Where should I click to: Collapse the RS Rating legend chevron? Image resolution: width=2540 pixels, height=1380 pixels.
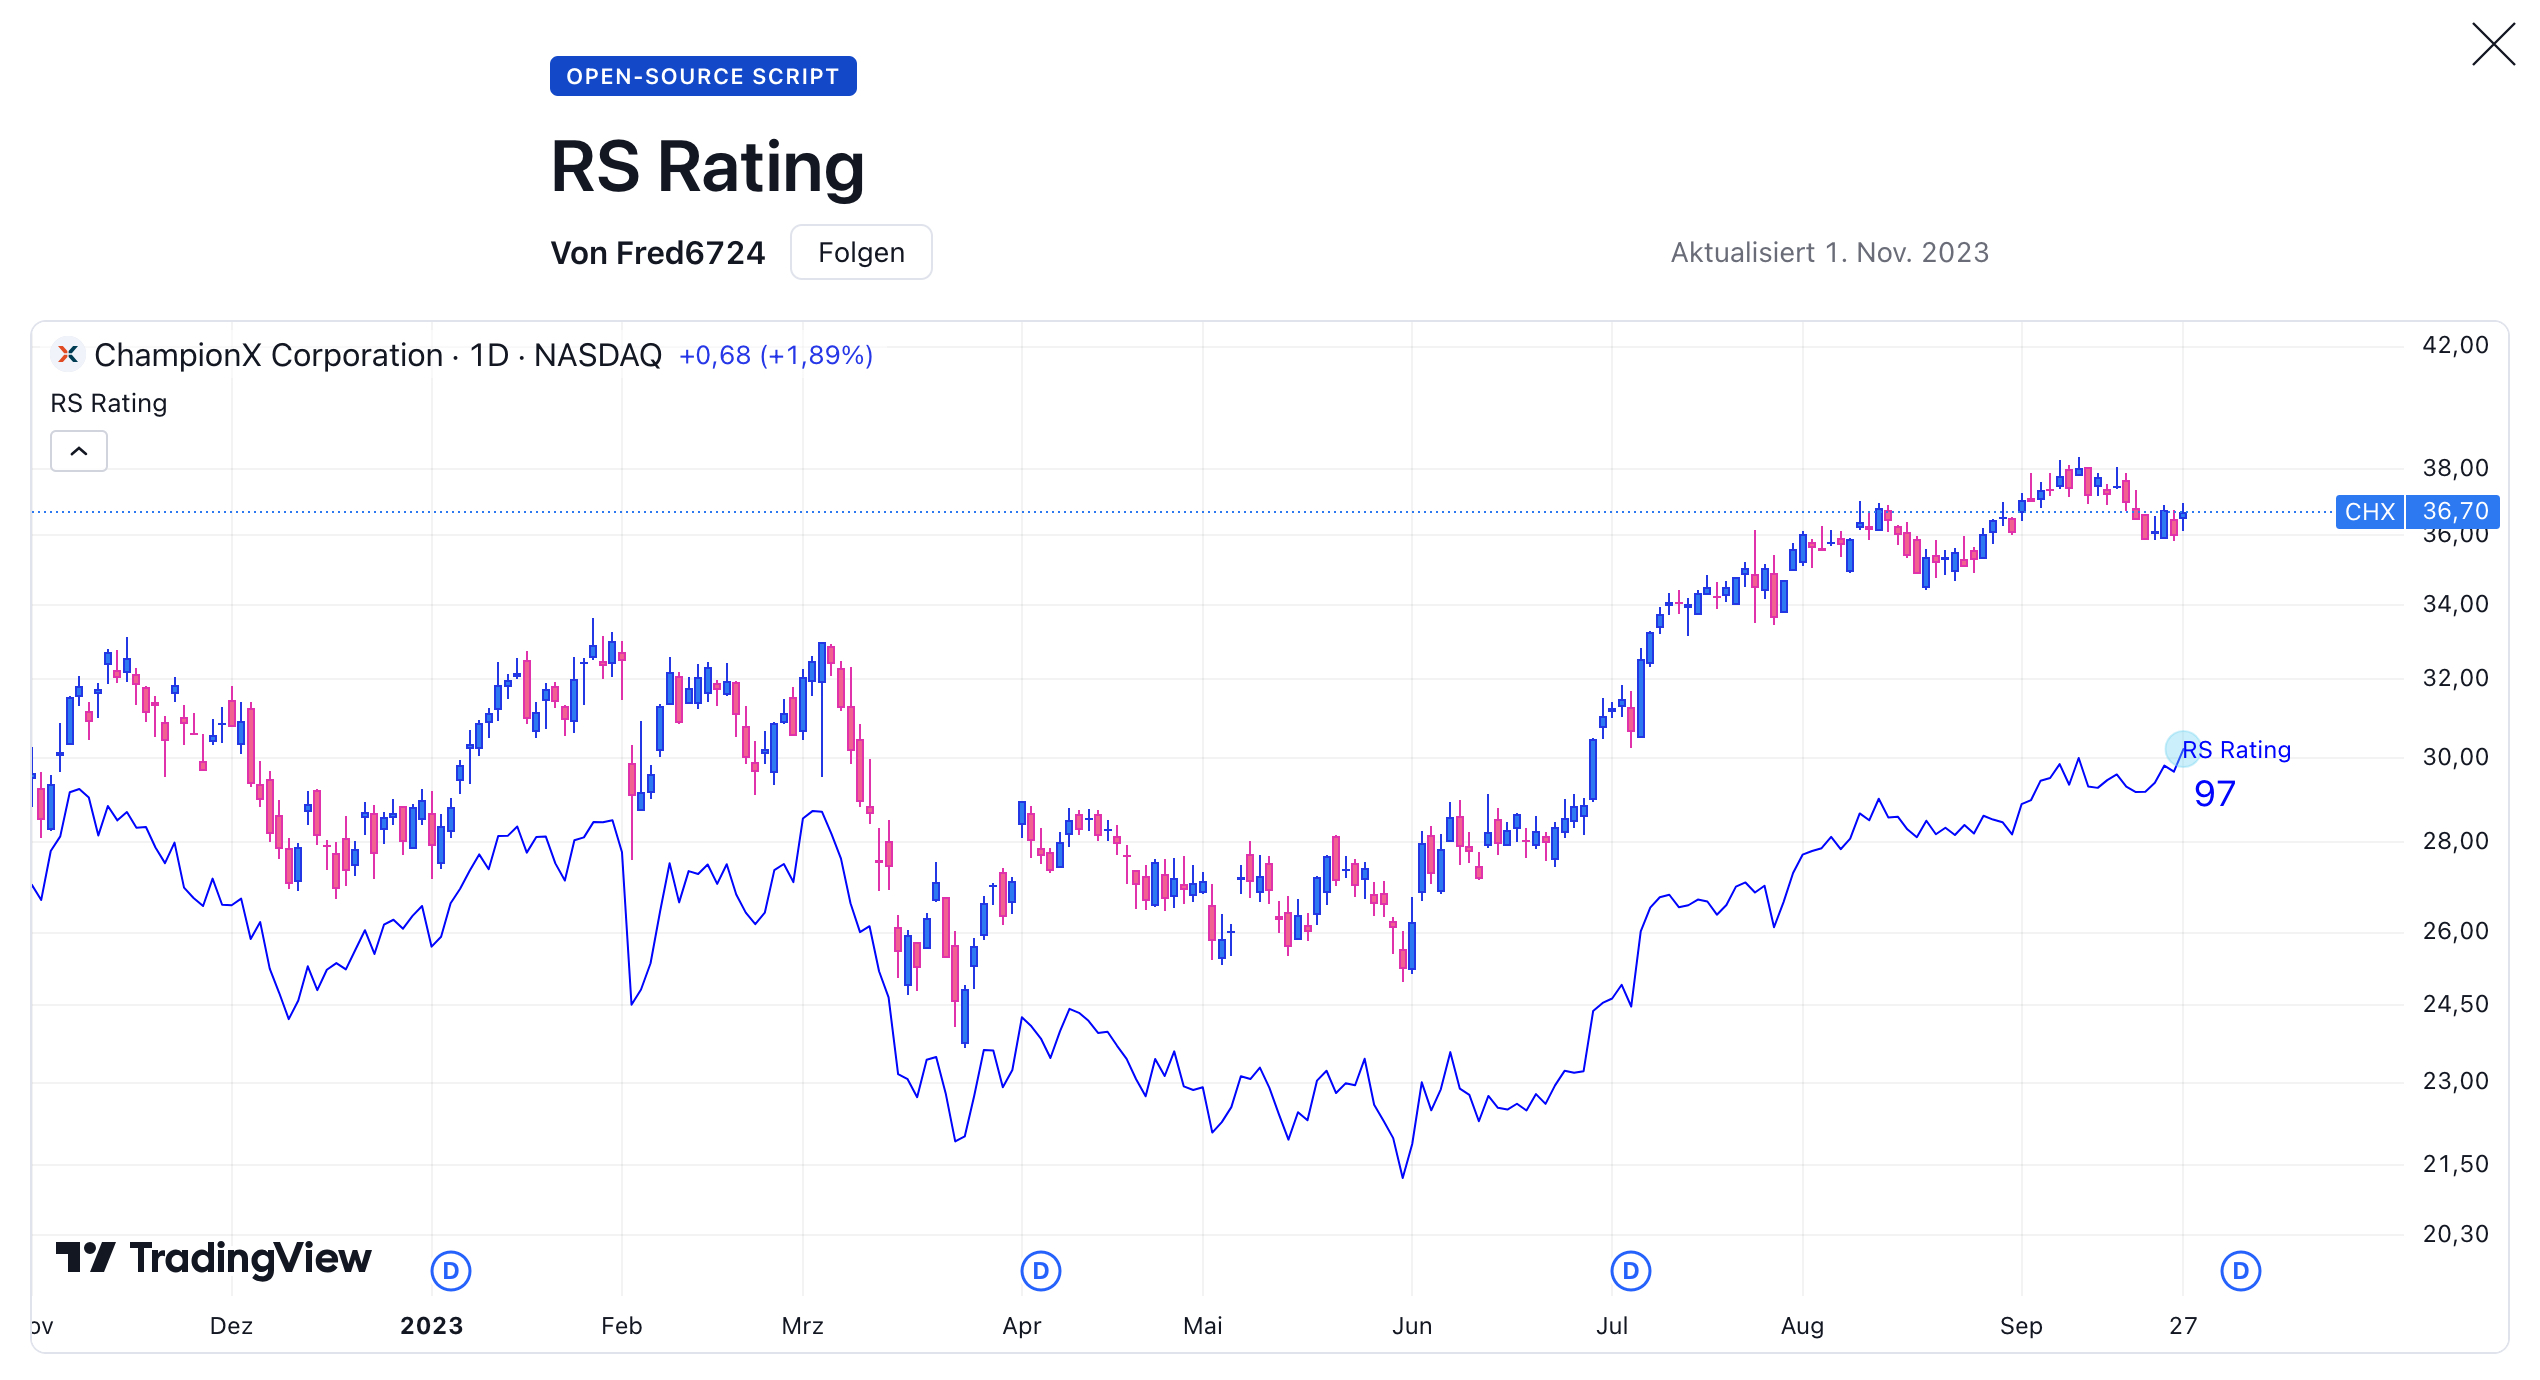79,451
